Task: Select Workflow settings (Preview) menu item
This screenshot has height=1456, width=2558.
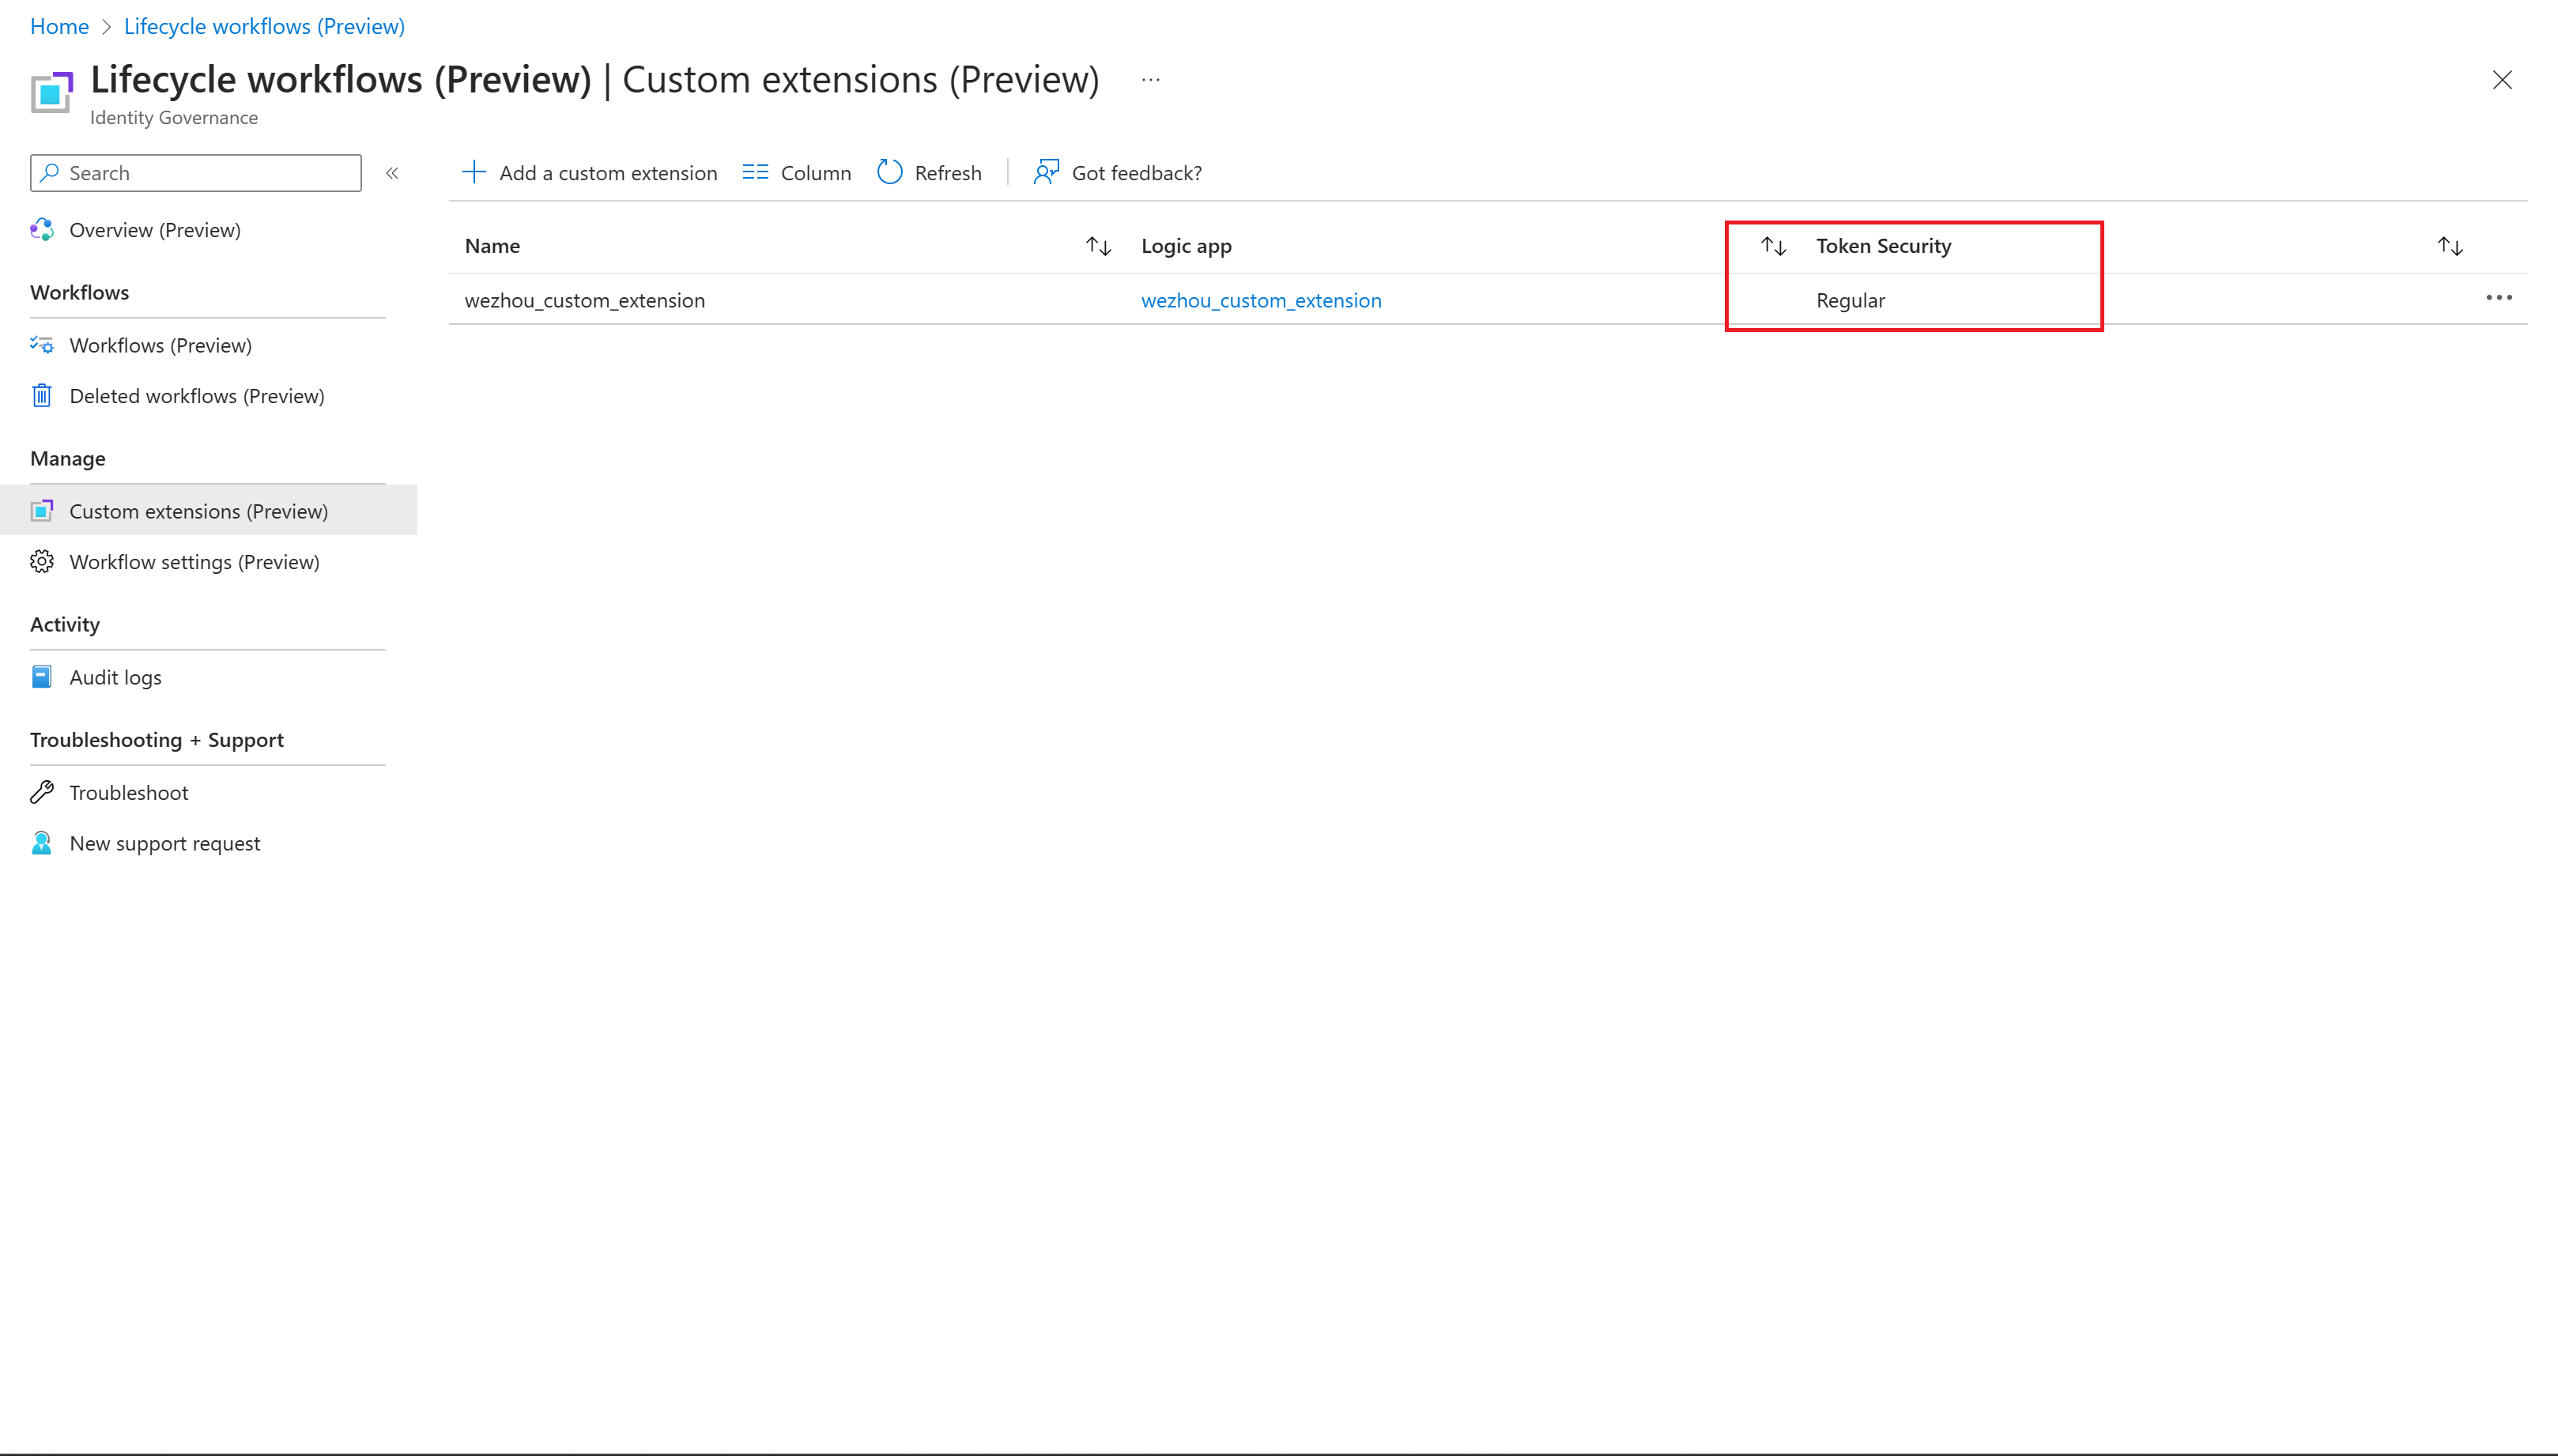Action: (193, 560)
